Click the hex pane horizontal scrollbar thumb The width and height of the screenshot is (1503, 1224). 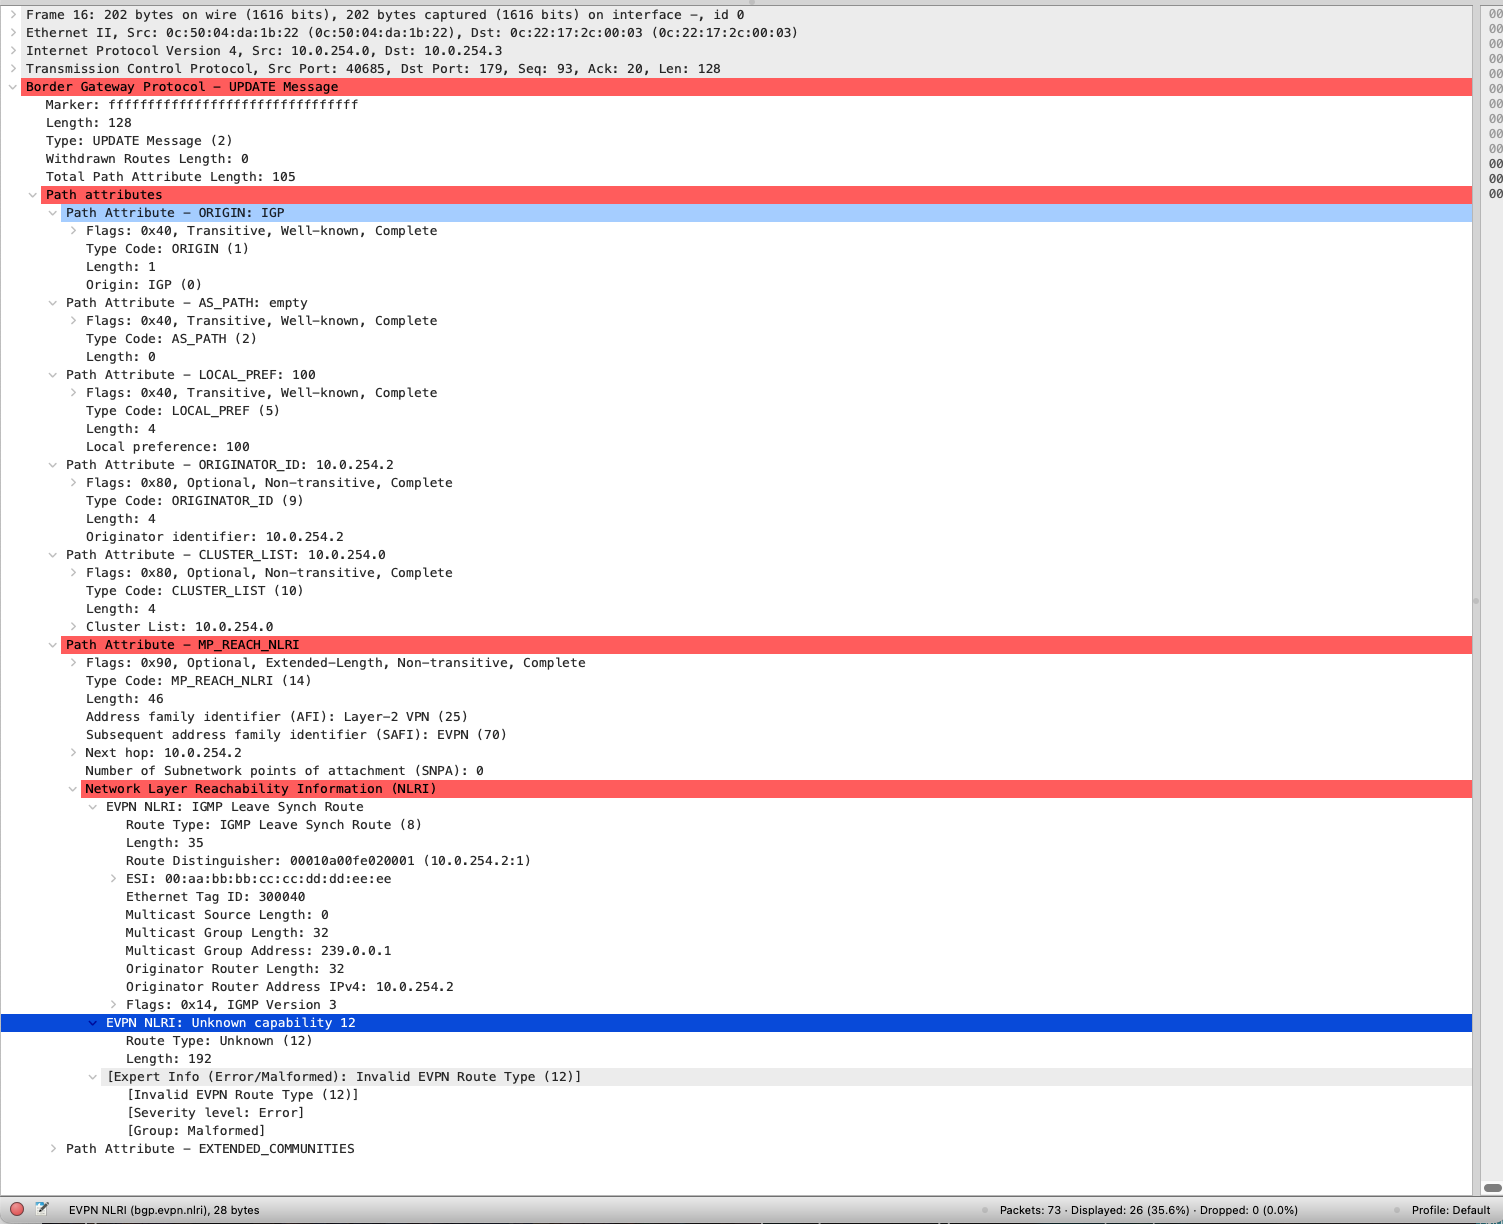[x=1492, y=1188]
